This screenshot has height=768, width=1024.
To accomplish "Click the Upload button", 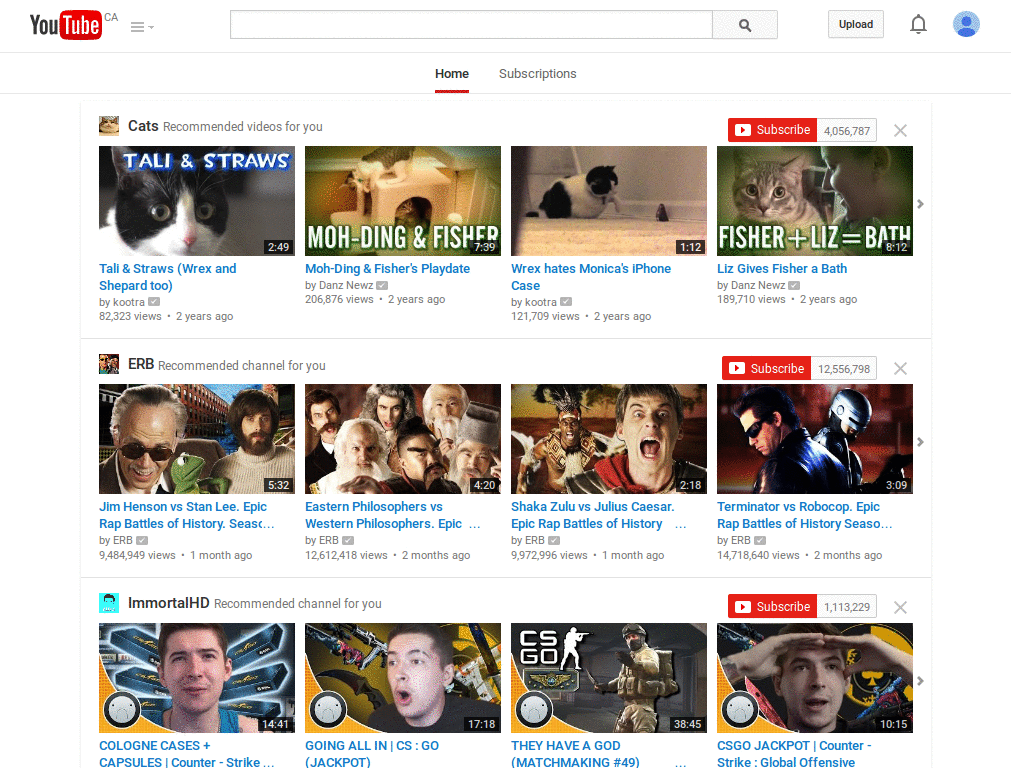I will tap(856, 24).
